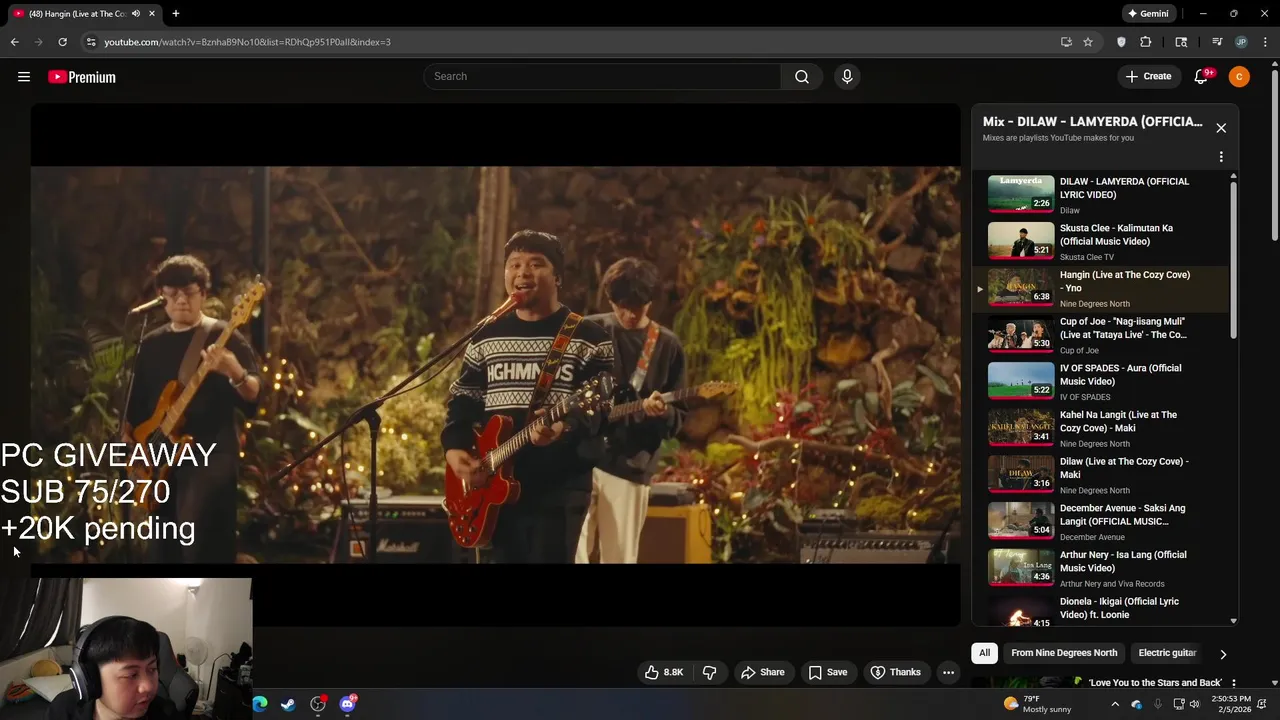The width and height of the screenshot is (1280, 720).
Task: Open 'Love You to the Stars' options menu
Action: (1233, 683)
